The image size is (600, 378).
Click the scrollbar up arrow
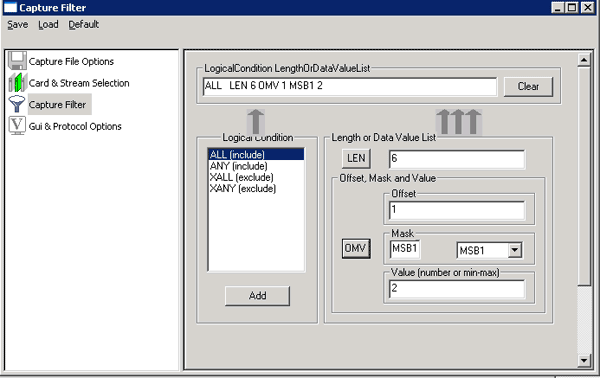pyautogui.click(x=584, y=60)
